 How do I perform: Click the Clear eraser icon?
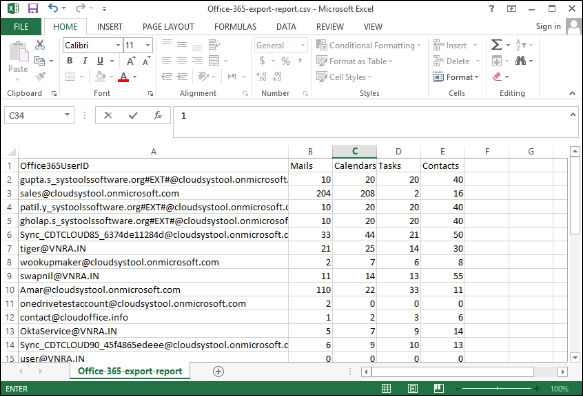(497, 77)
